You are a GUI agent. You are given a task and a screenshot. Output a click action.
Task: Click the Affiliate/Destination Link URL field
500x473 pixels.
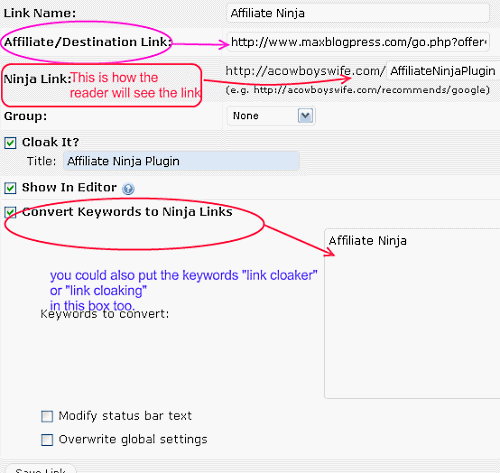pos(358,42)
